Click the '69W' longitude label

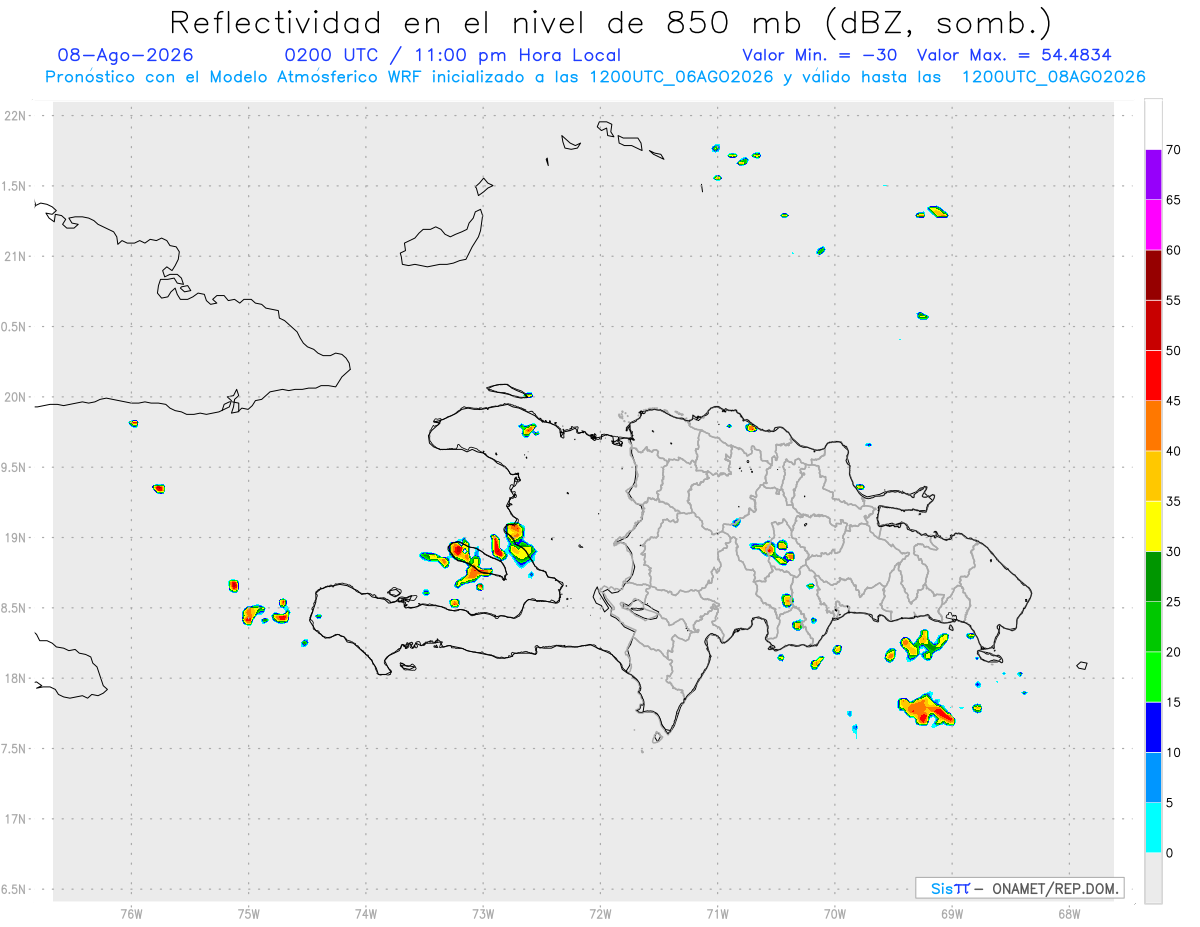pos(952,913)
